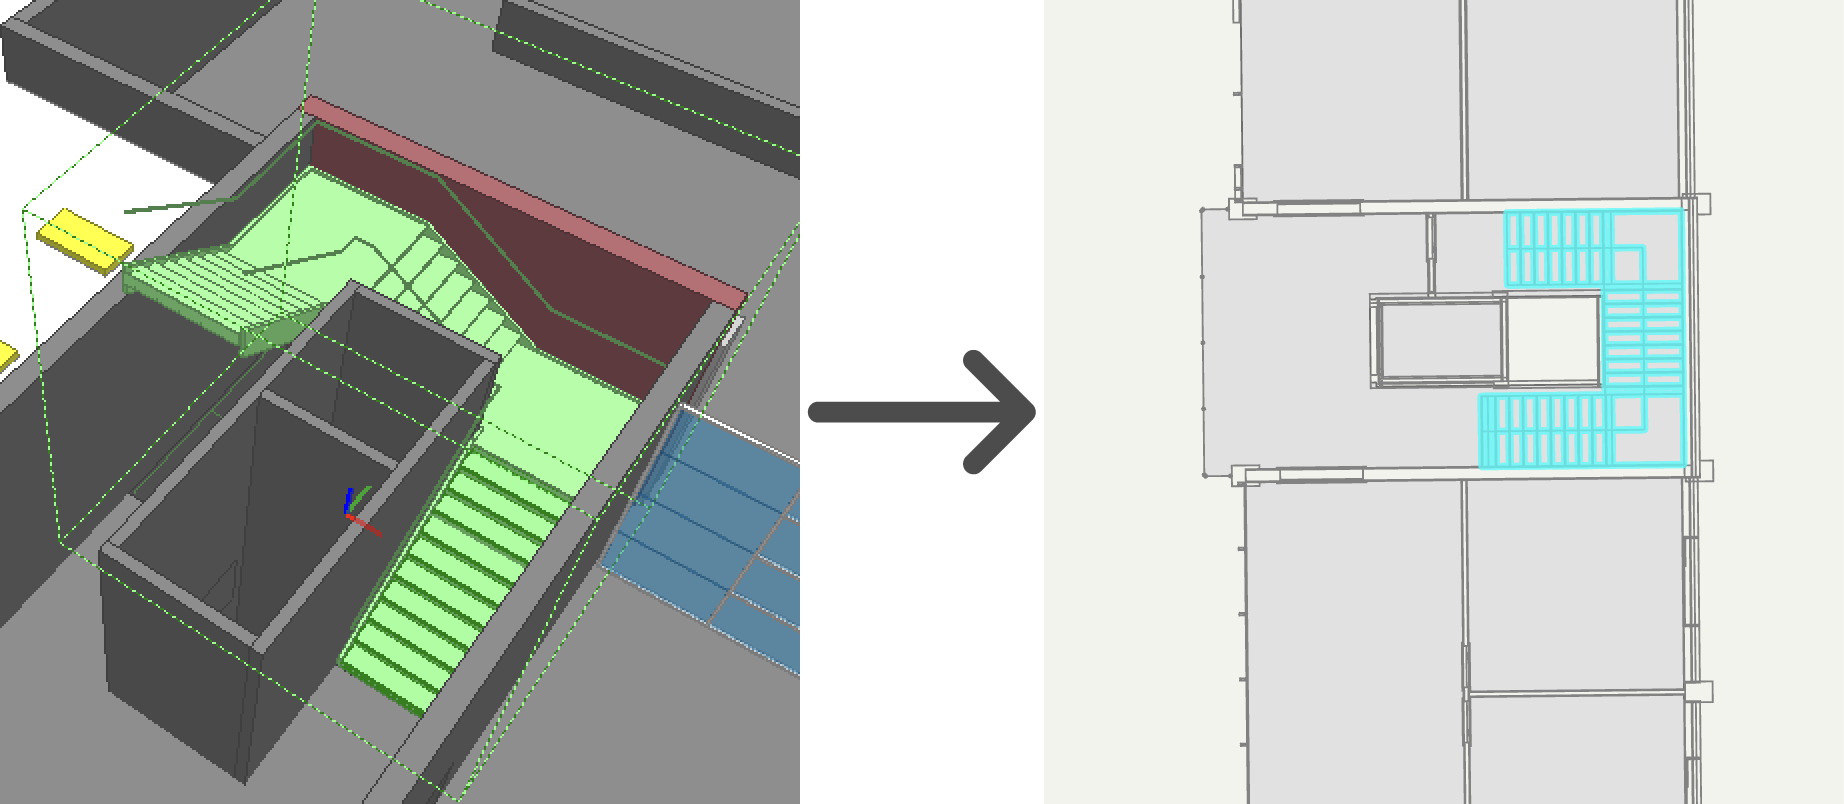Select the grey elevator shaft box in 3D view

click(300, 530)
